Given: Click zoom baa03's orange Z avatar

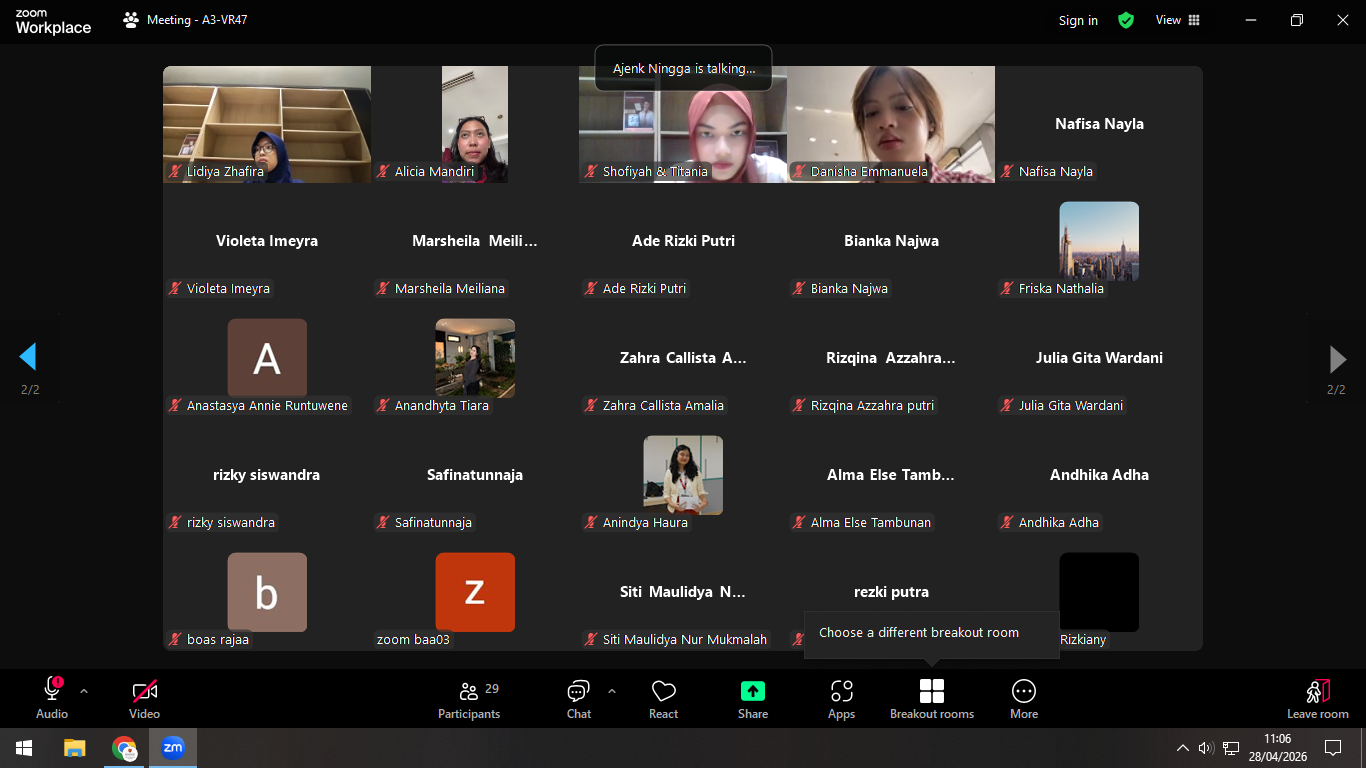Looking at the screenshot, I should (x=475, y=592).
